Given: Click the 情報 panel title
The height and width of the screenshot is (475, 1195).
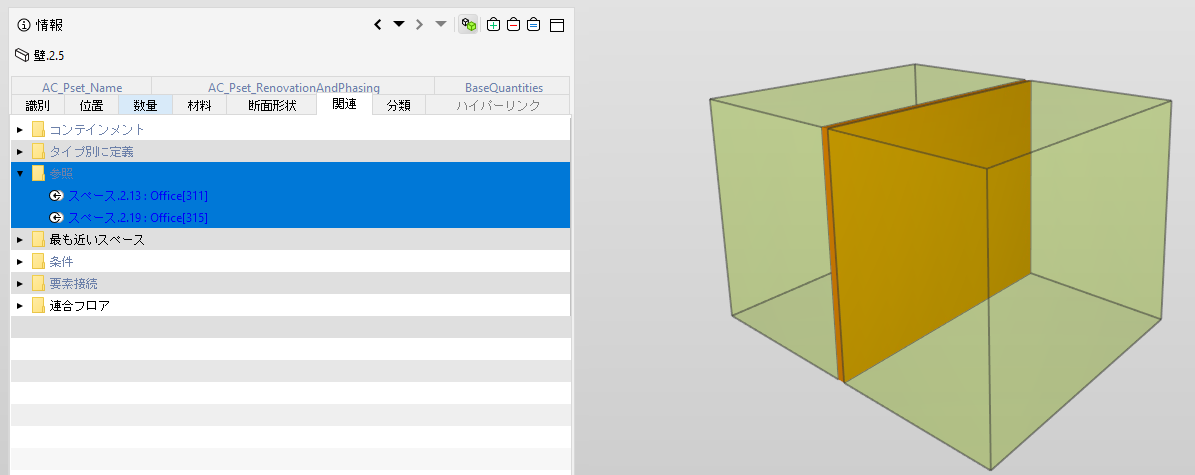Looking at the screenshot, I should (50, 25).
